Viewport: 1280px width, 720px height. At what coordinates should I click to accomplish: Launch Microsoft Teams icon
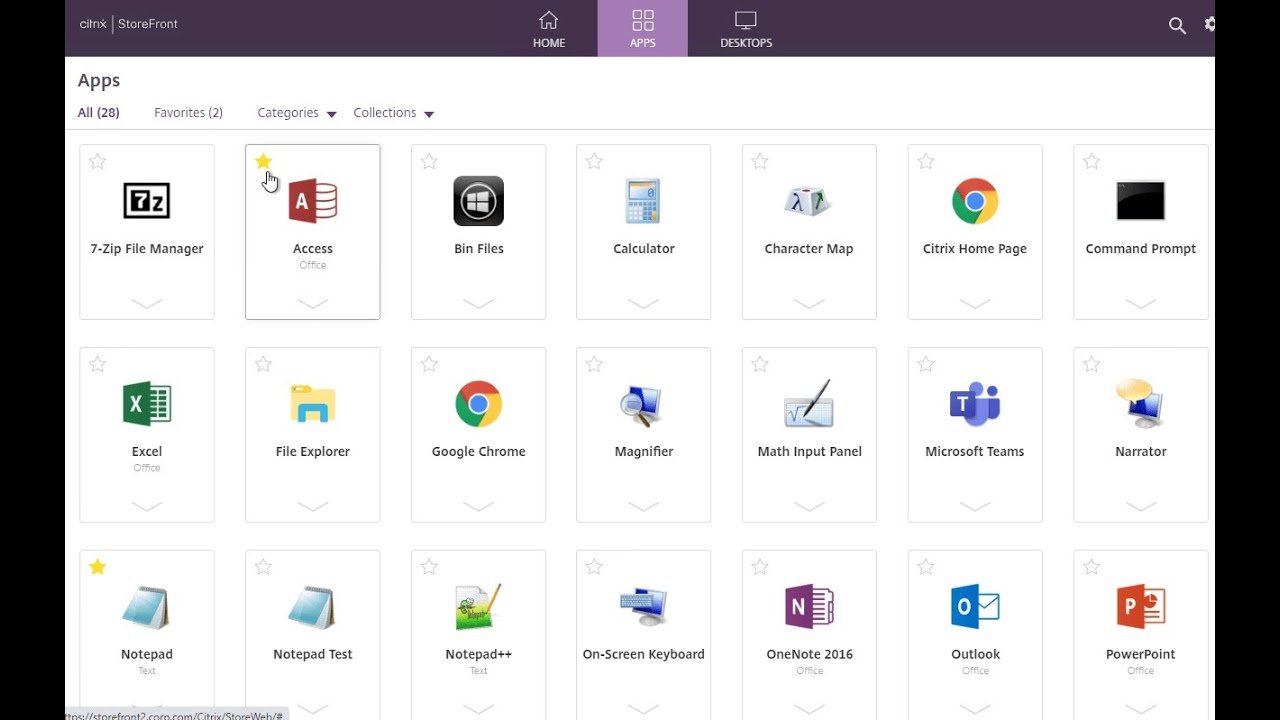(975, 404)
